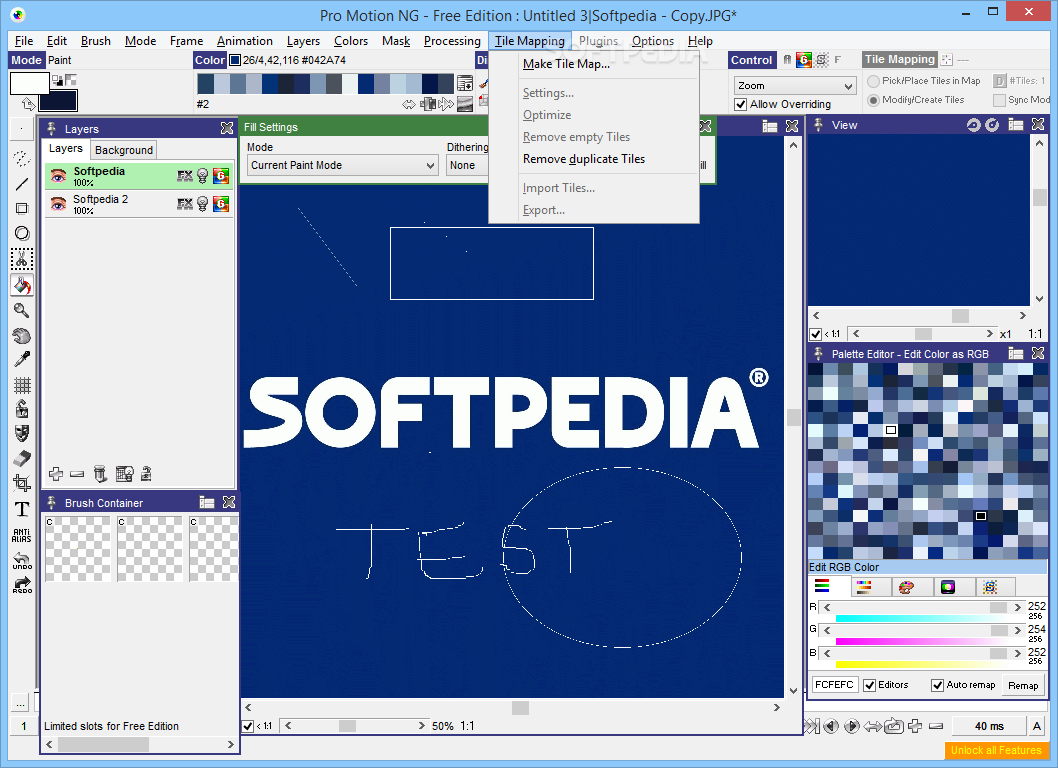The height and width of the screenshot is (768, 1058).
Task: Click the Redo icon
Action: tap(22, 584)
